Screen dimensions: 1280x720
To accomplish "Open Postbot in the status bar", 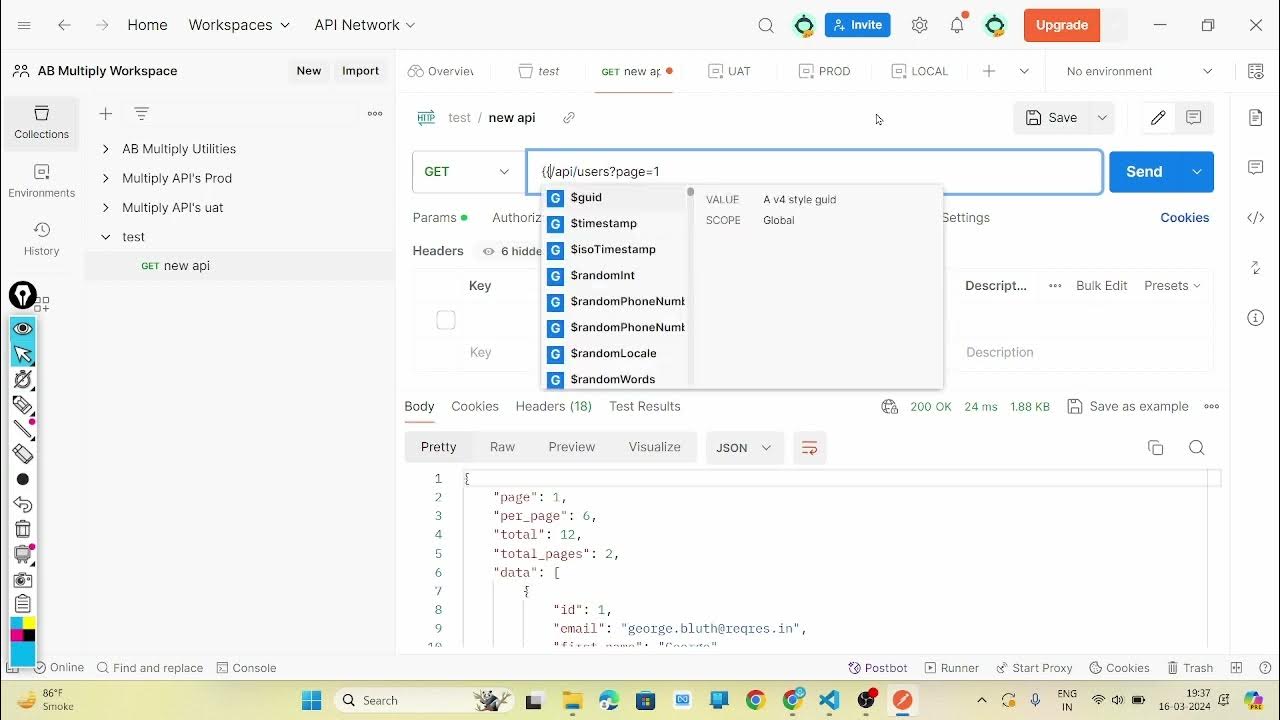I will pyautogui.click(x=878, y=668).
